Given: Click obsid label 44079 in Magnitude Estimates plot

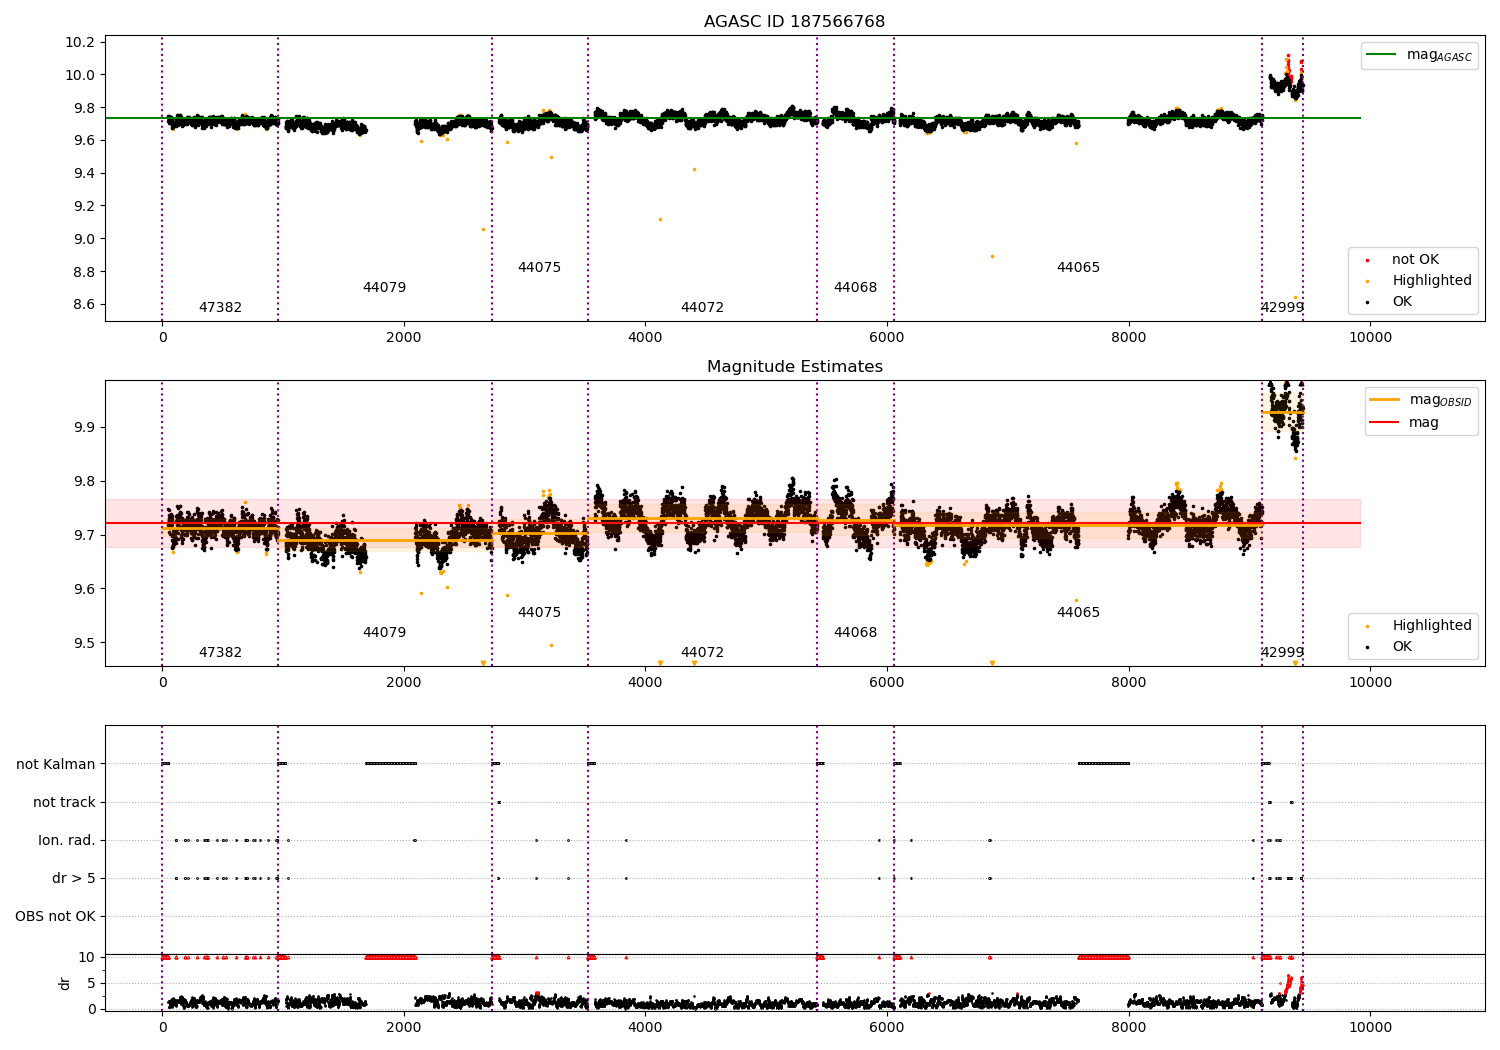Looking at the screenshot, I should 384,633.
